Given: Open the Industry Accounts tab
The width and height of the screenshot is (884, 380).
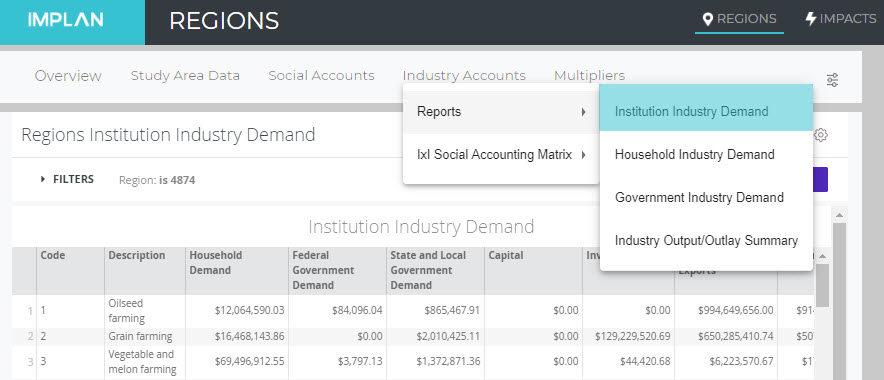Looking at the screenshot, I should [464, 76].
